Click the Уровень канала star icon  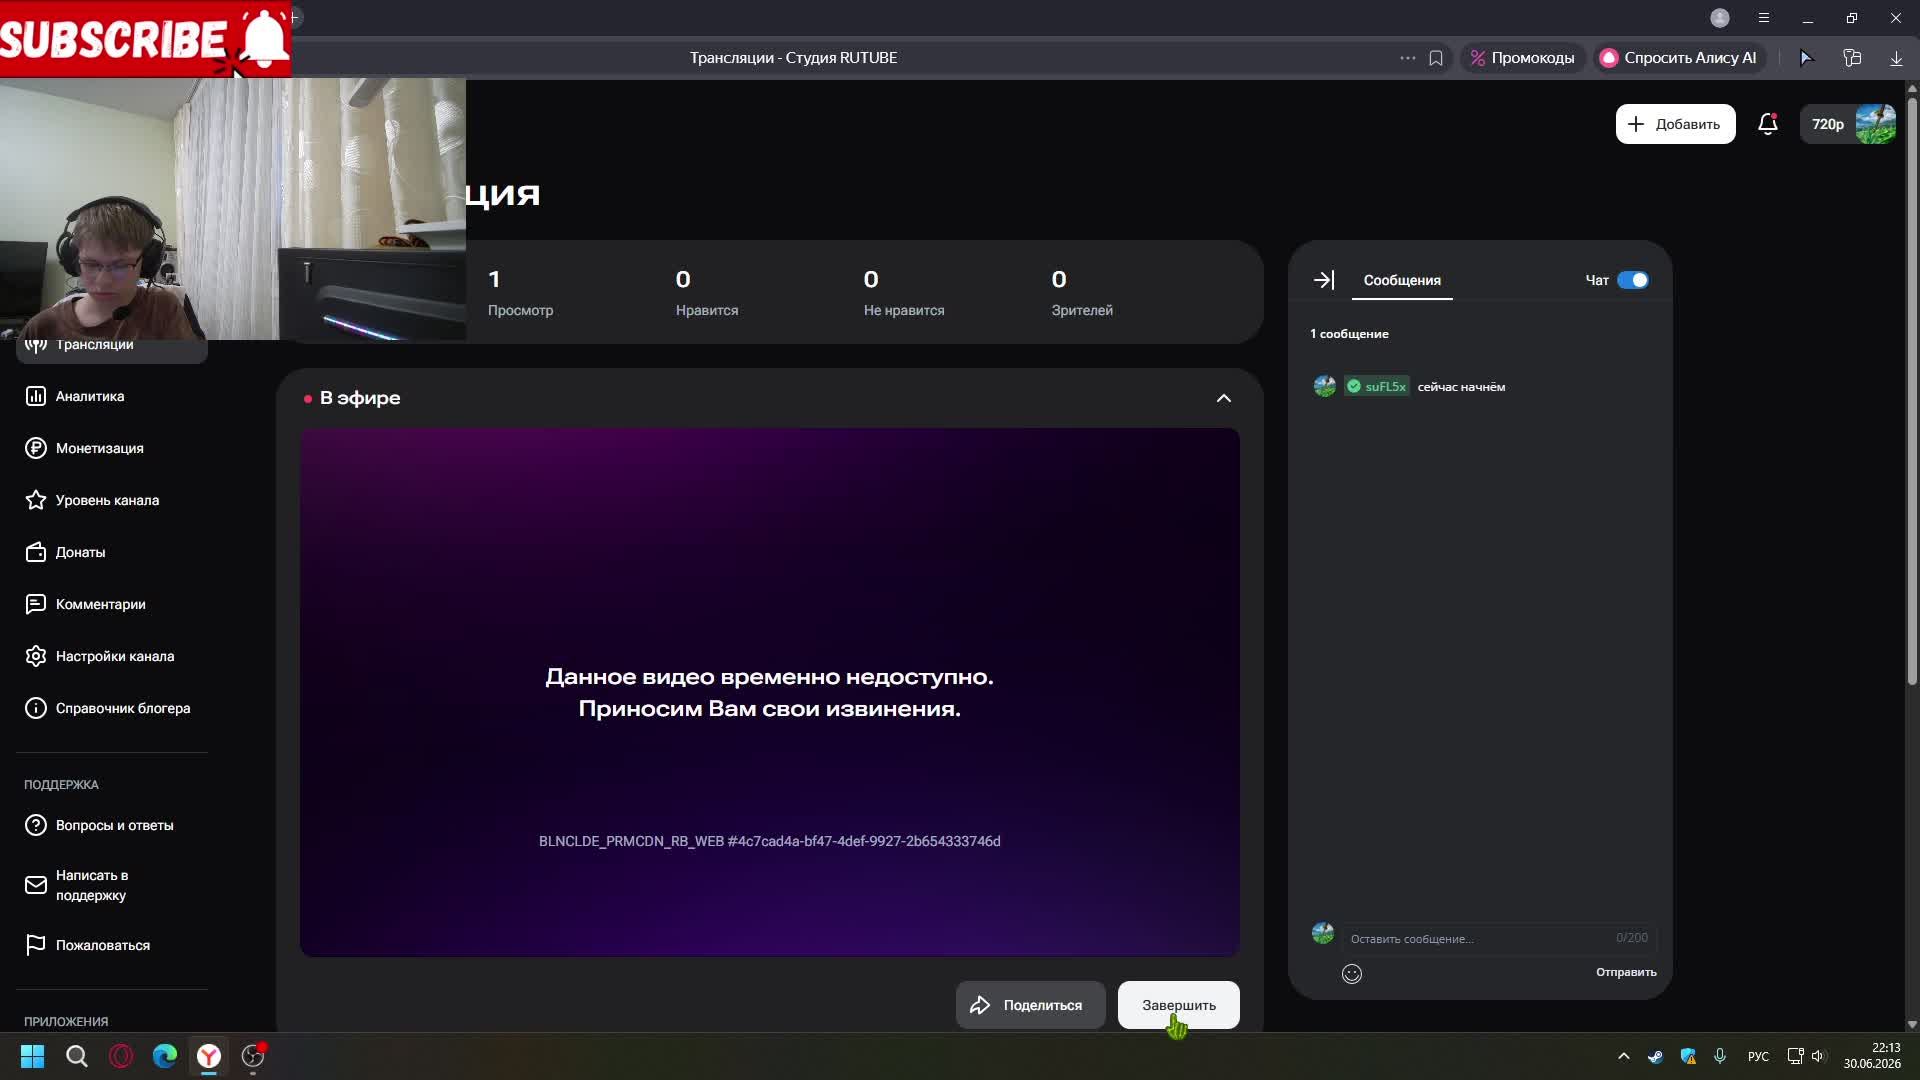(36, 500)
